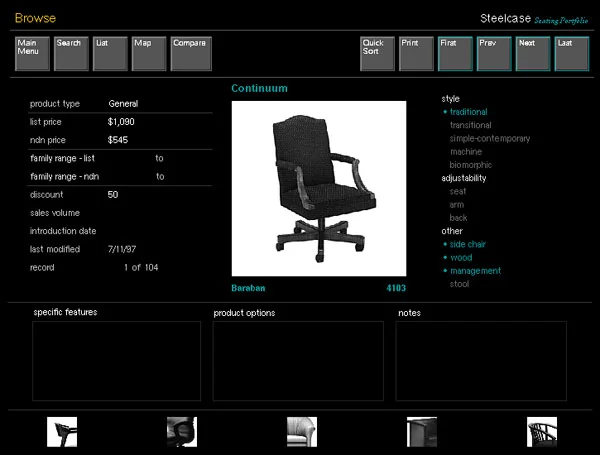600x455 pixels.
Task: Click the Compare button
Action: point(191,54)
